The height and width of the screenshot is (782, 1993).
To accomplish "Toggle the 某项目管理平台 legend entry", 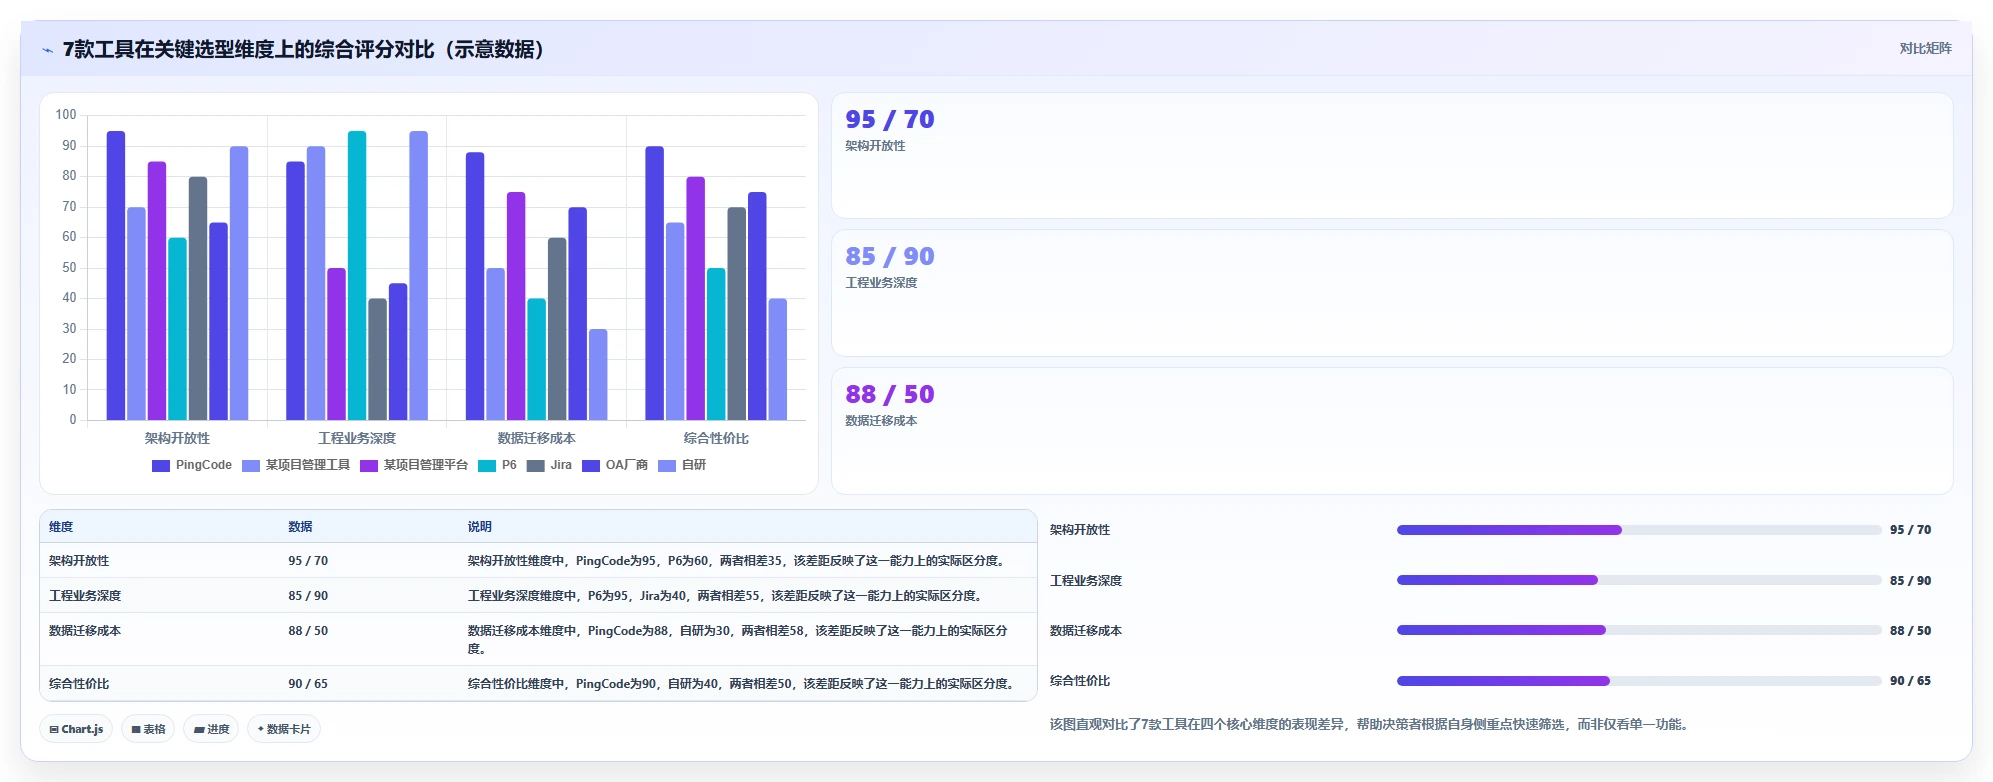I will [414, 465].
